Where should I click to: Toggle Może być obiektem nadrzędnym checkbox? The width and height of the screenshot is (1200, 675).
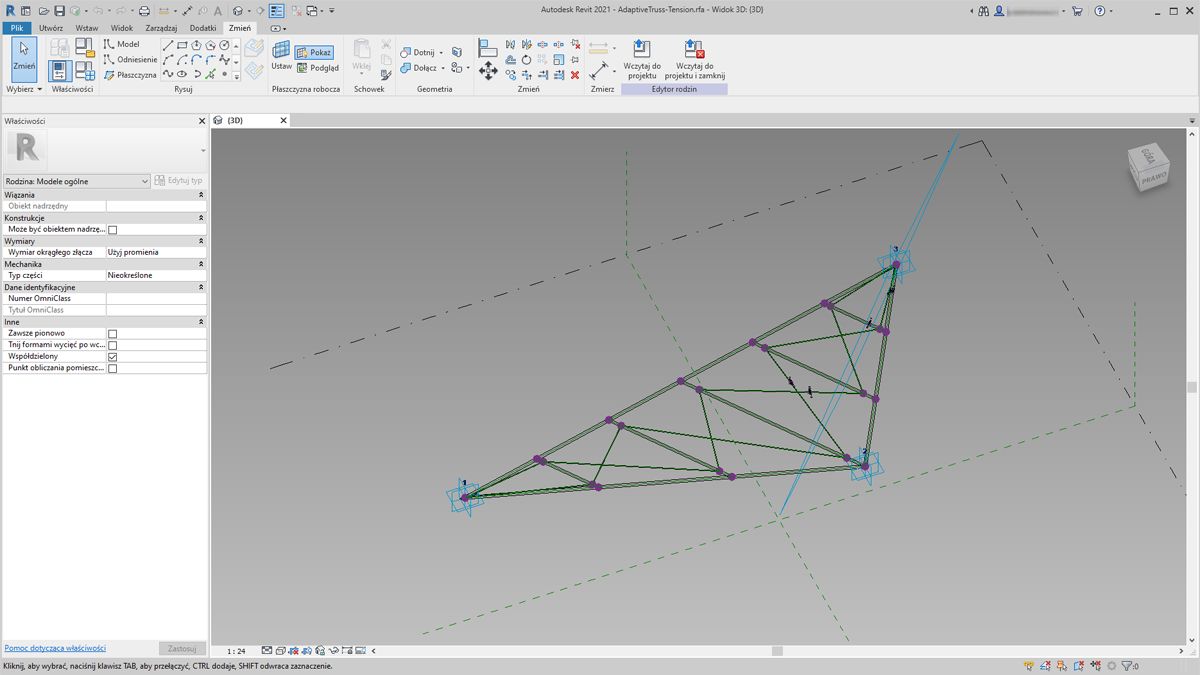112,230
